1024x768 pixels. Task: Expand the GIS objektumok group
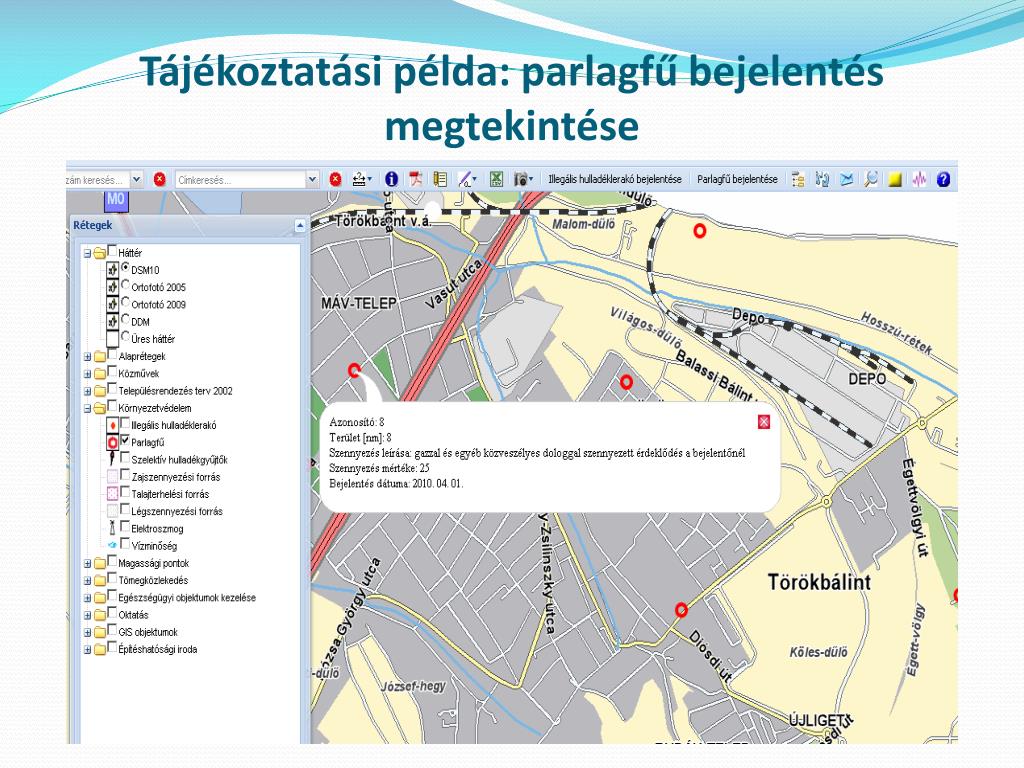pyautogui.click(x=88, y=633)
